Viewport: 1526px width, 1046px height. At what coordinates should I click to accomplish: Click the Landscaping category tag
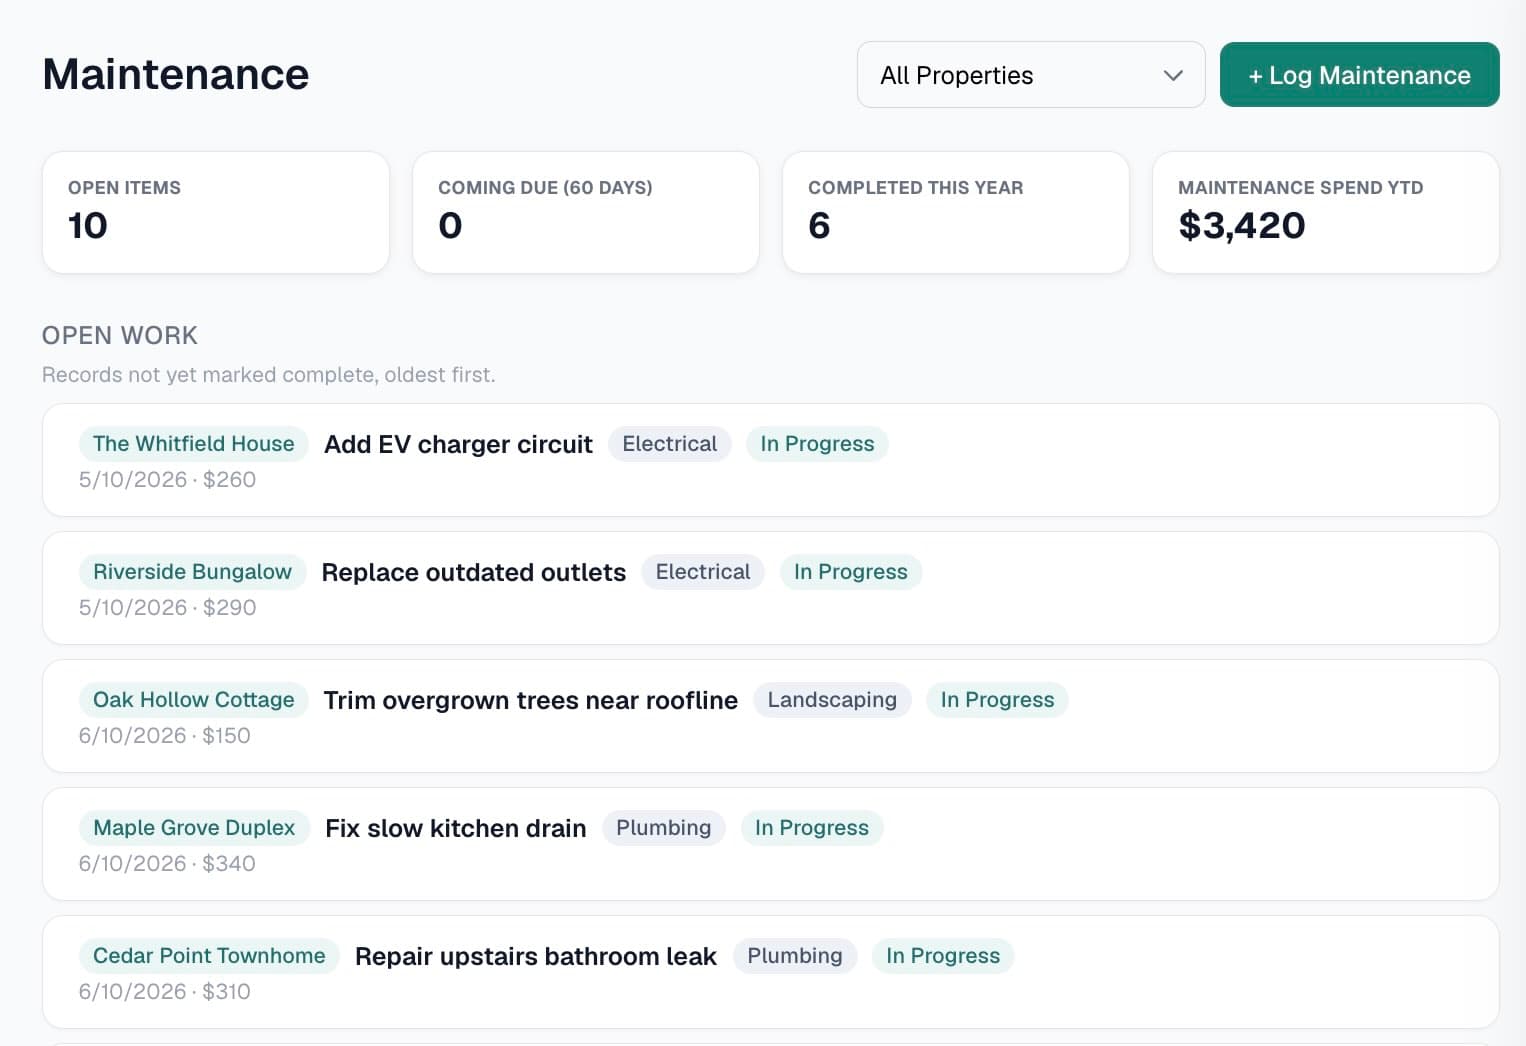[832, 700]
